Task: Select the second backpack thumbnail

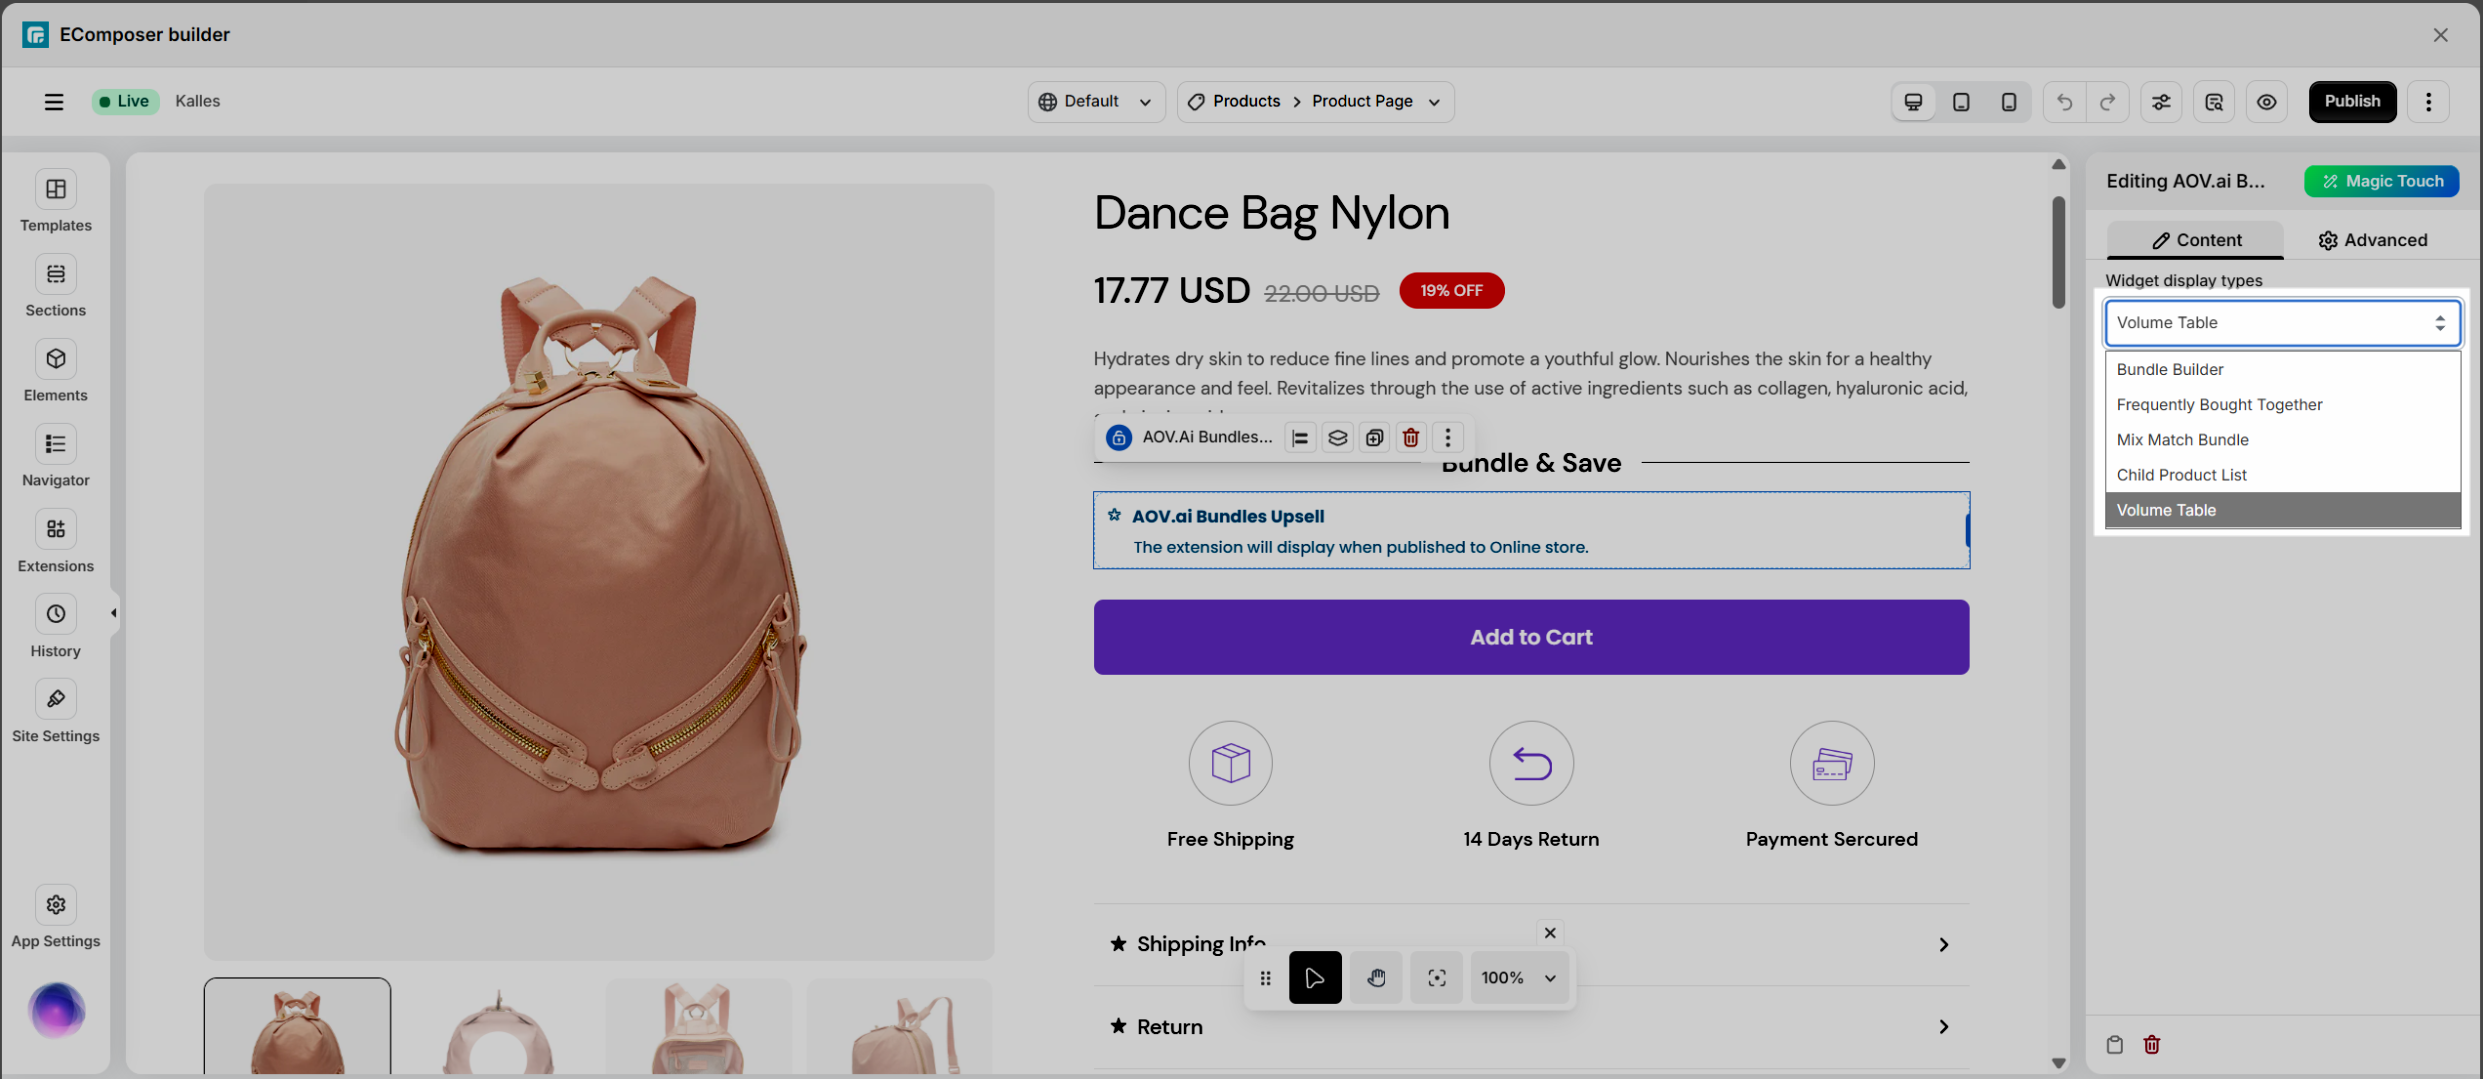Action: click(x=498, y=1028)
